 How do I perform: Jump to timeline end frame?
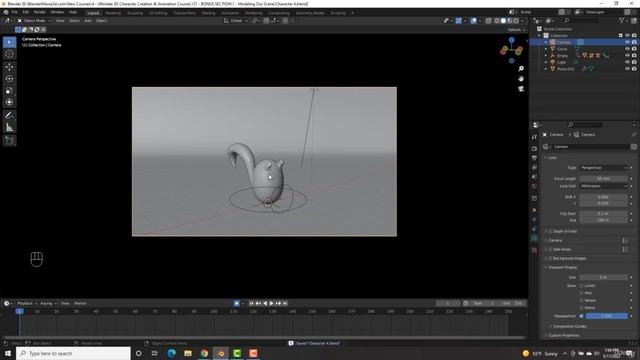[285, 303]
